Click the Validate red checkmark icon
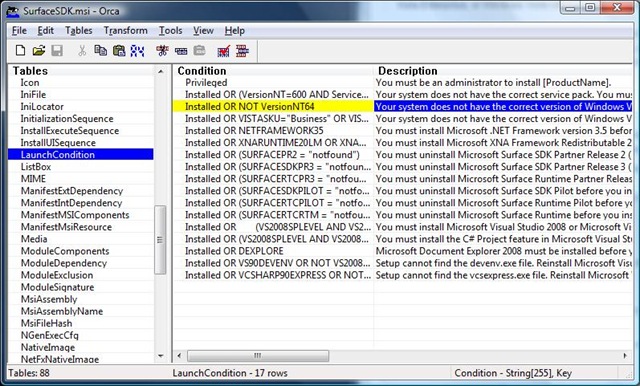 [224, 51]
